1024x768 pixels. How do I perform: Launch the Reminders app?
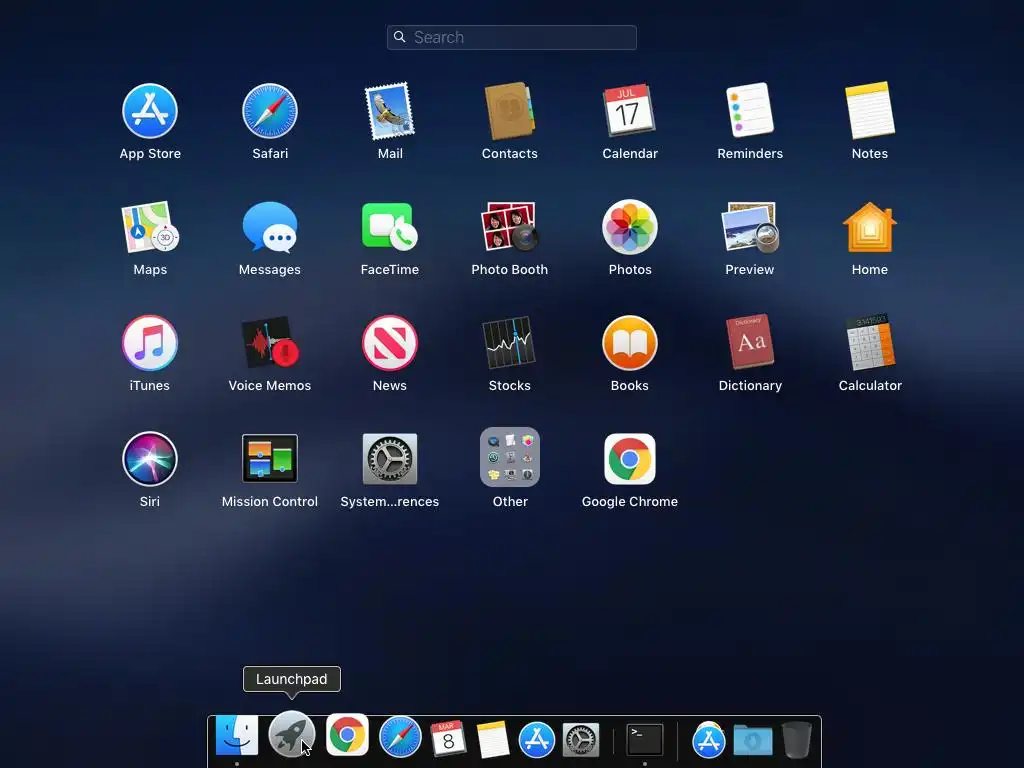click(750, 110)
